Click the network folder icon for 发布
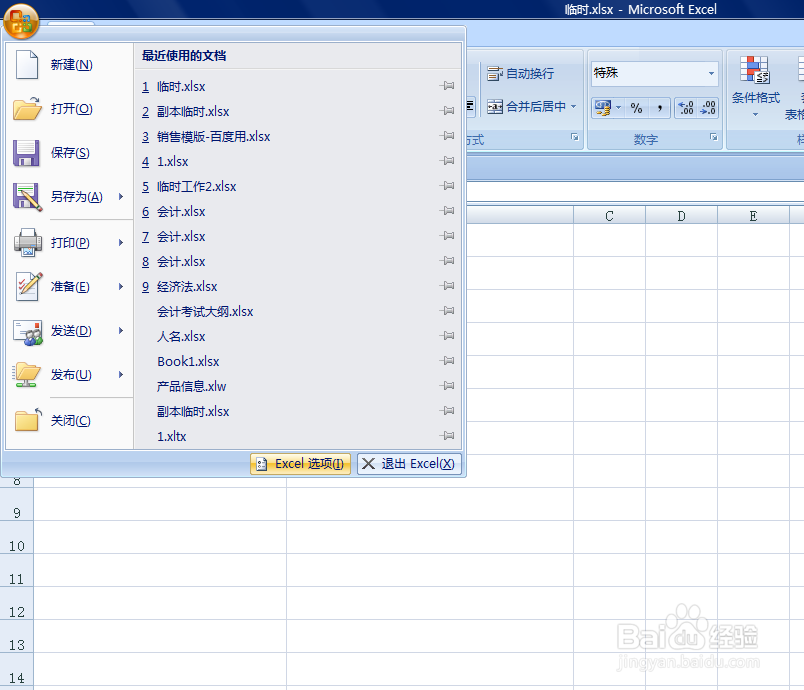The height and width of the screenshot is (690, 804). pos(27,375)
